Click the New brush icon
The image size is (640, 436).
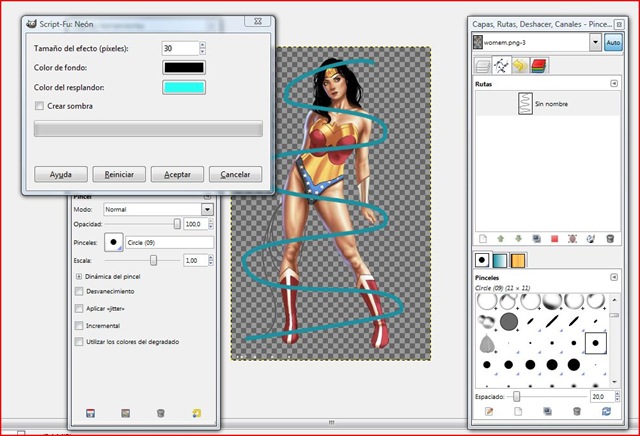click(518, 411)
